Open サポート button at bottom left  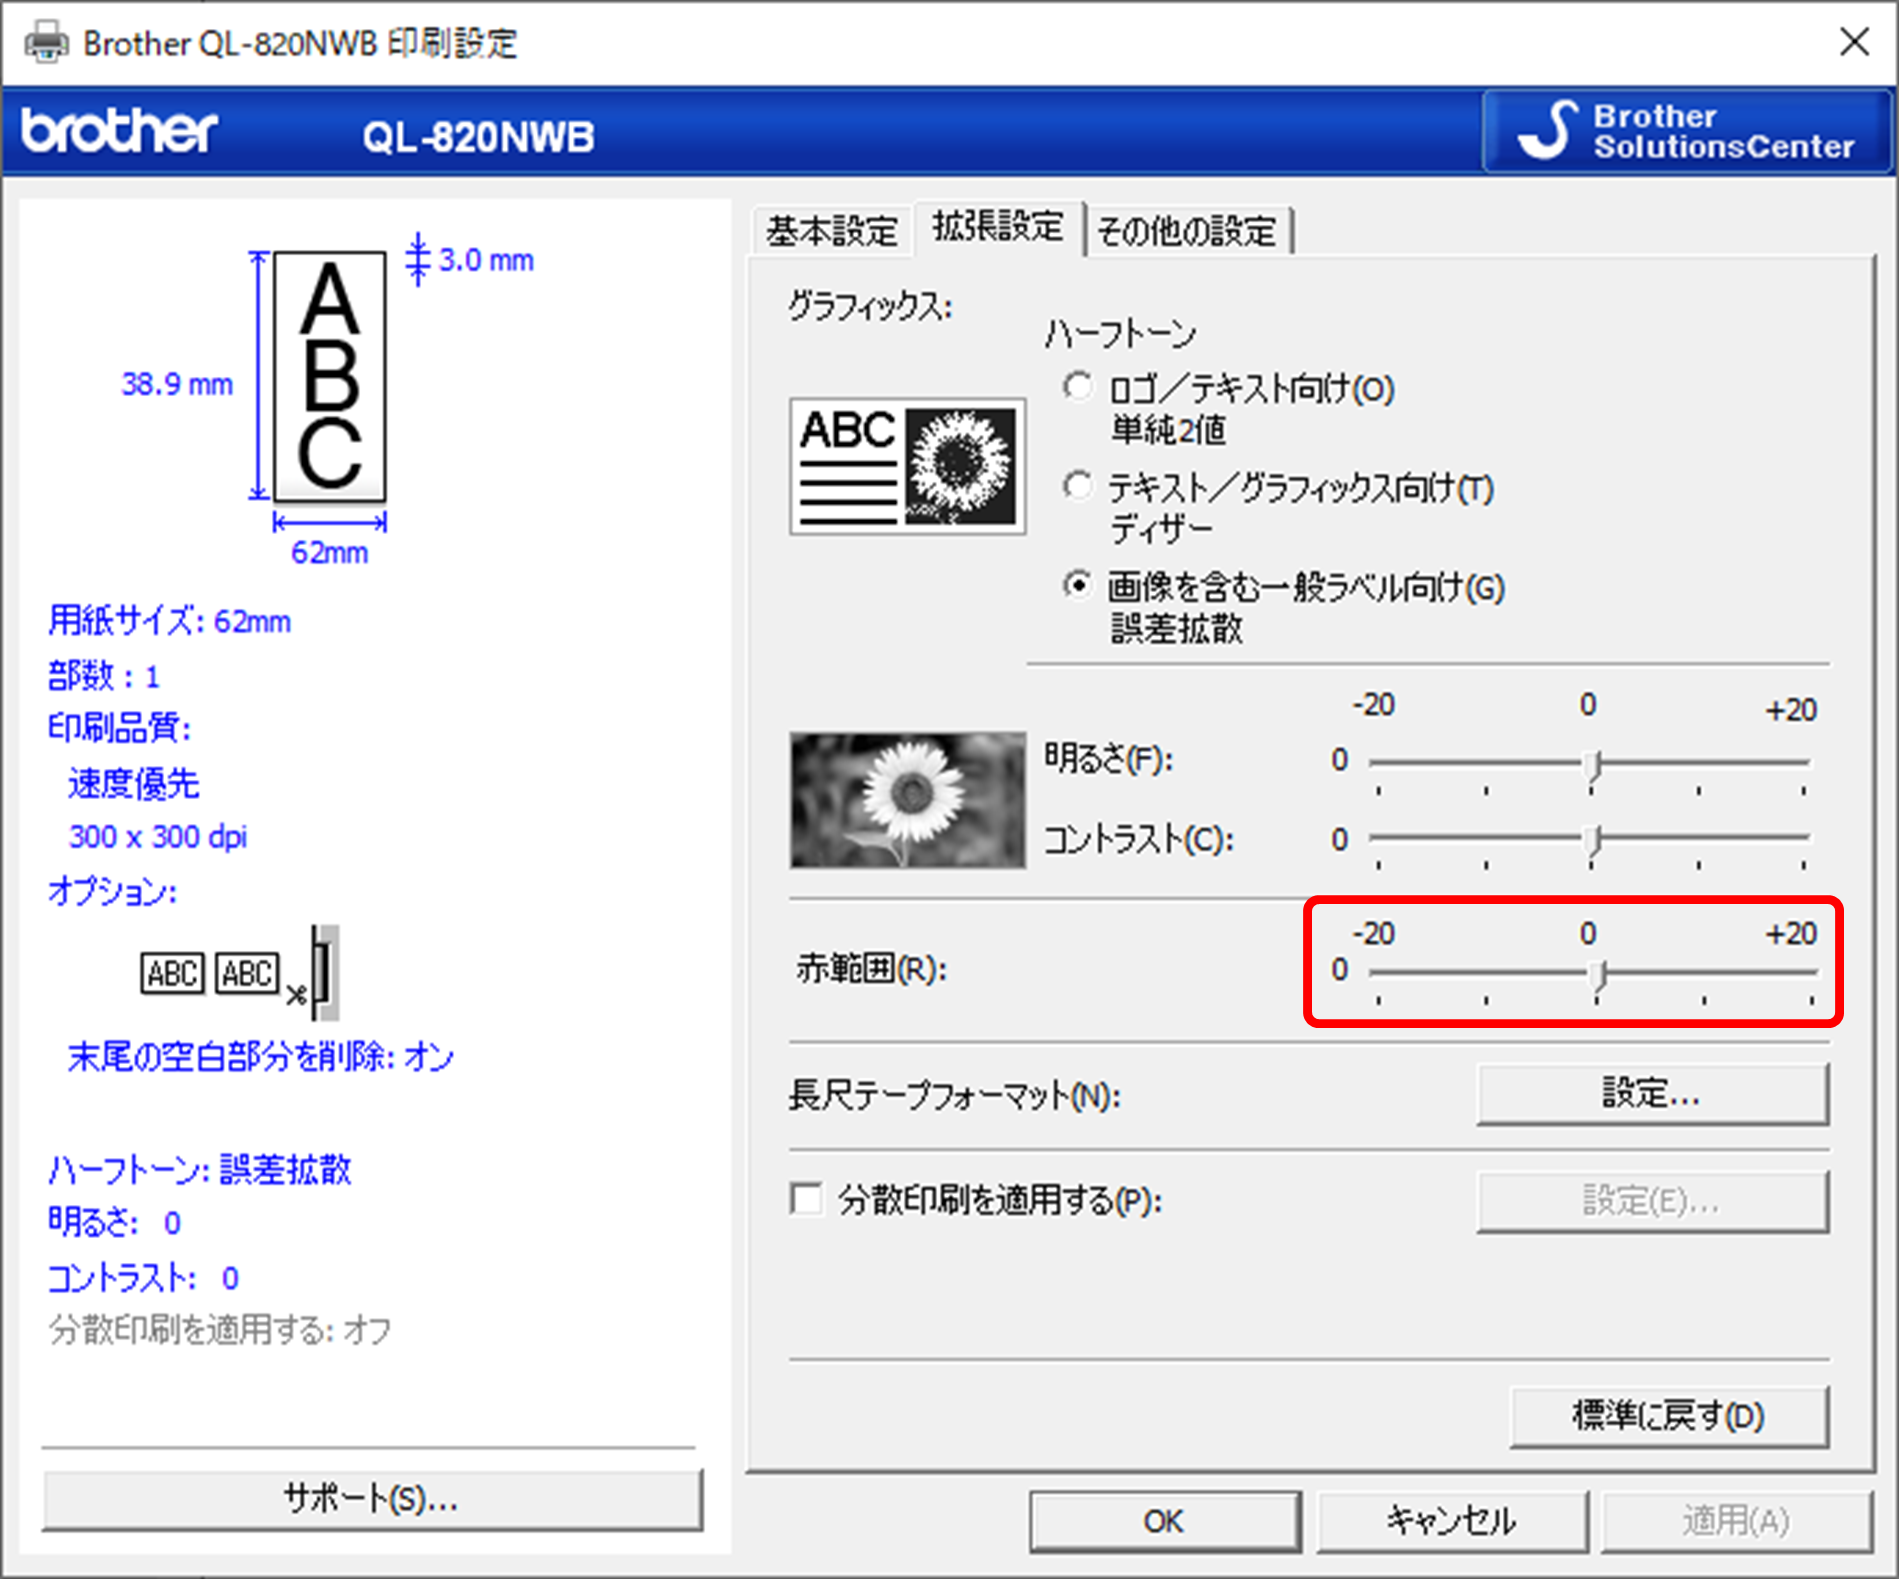[371, 1498]
